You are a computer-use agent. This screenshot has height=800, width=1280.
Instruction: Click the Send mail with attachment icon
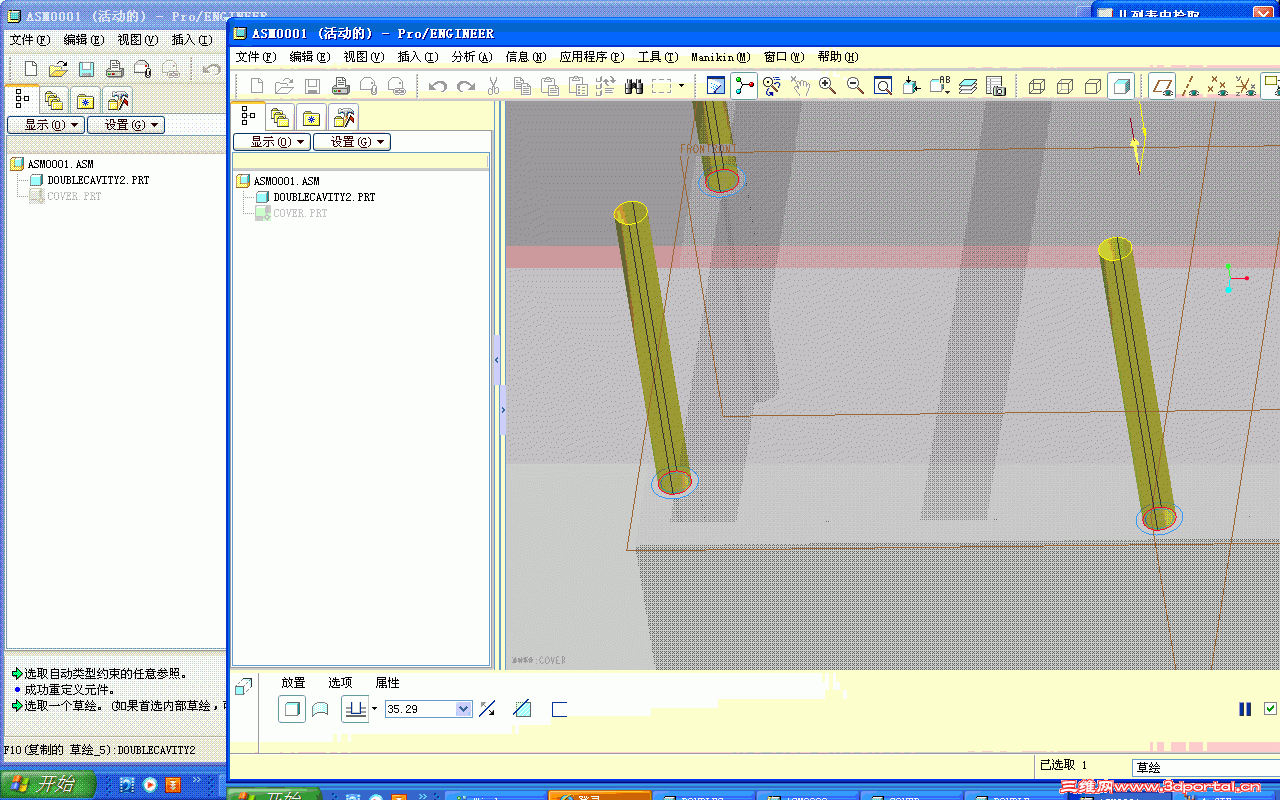(x=369, y=86)
